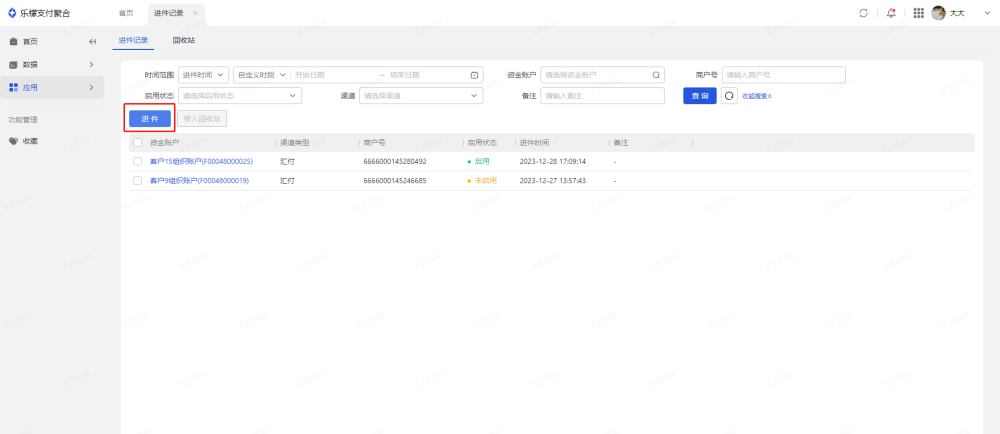Click the orange 未启用 status

point(486,180)
